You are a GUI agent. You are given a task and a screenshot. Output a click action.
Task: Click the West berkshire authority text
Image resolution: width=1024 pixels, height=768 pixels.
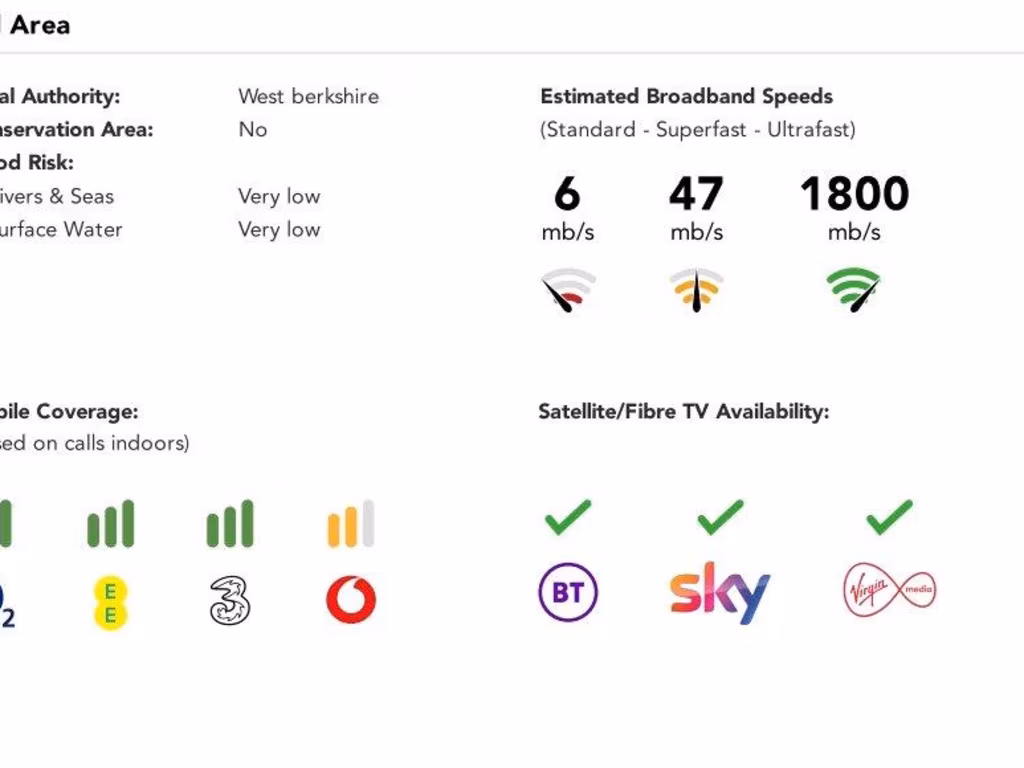(308, 97)
